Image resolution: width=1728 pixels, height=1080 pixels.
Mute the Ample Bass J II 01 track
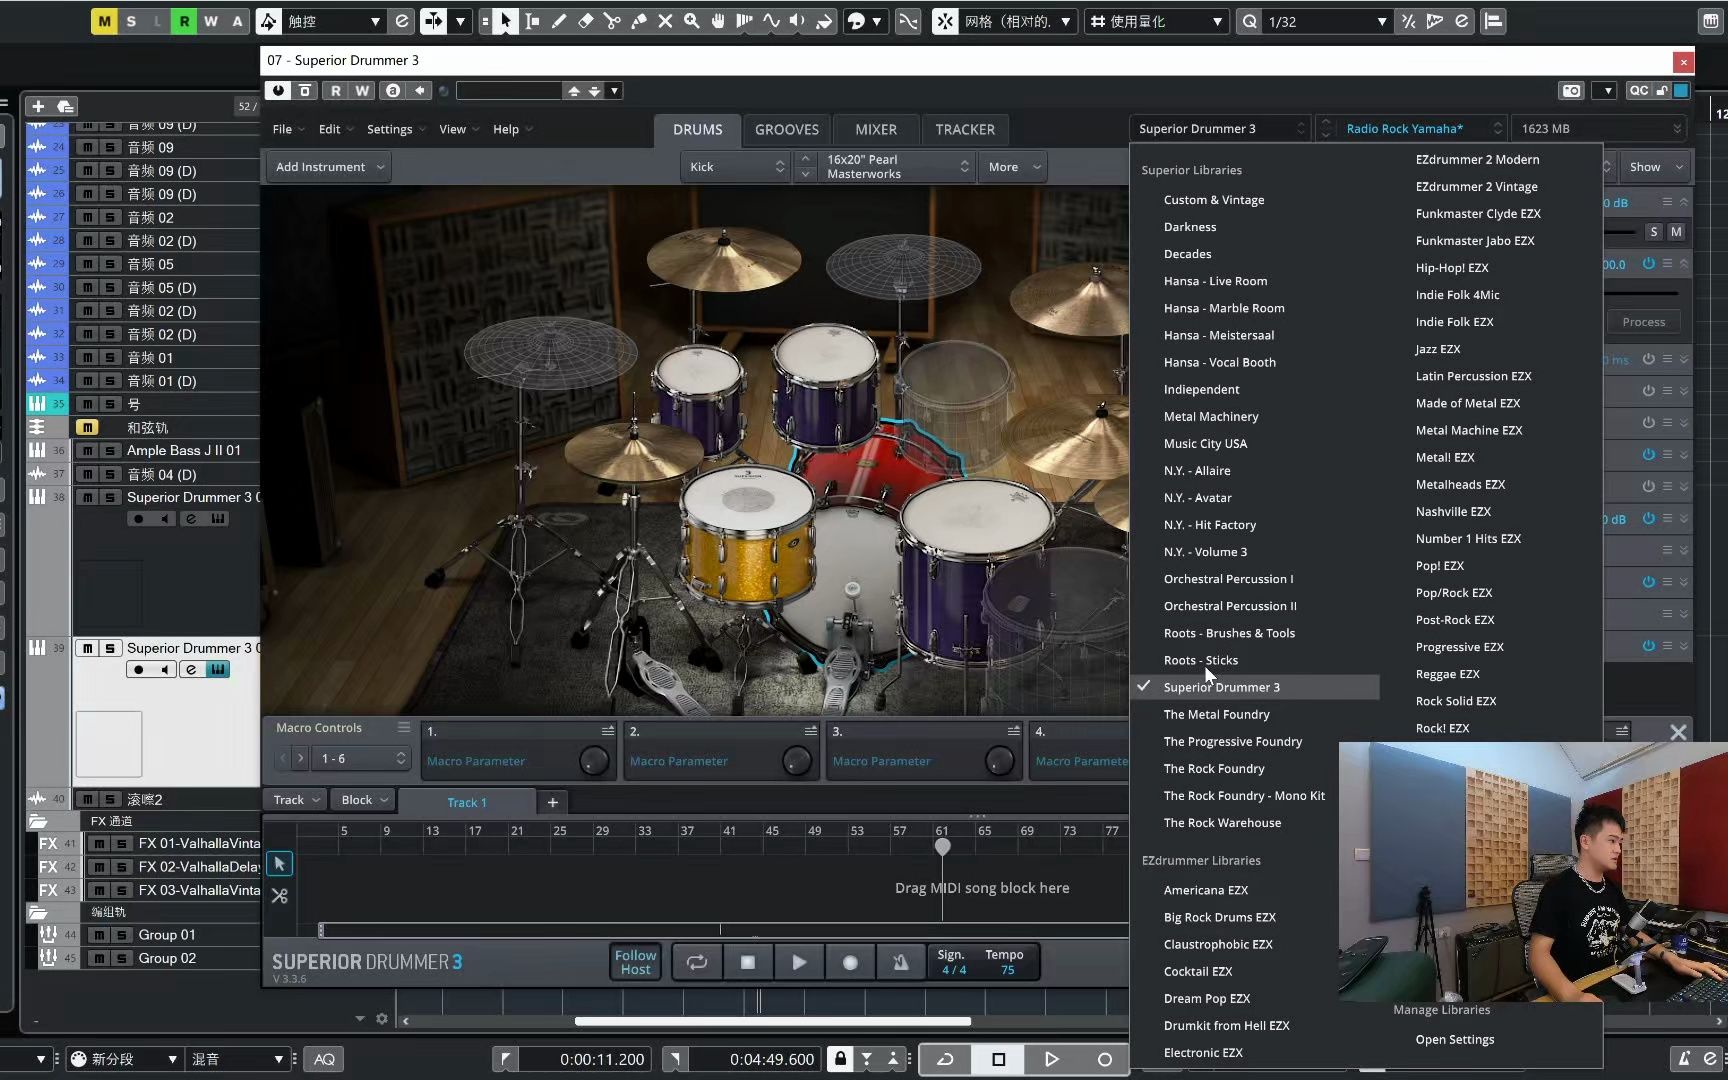point(87,451)
